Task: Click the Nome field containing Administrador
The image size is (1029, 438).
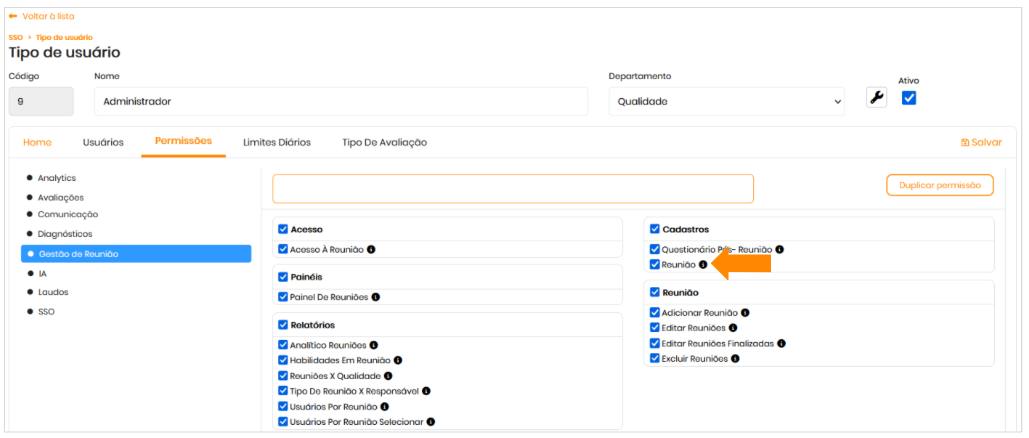Action: [340, 101]
